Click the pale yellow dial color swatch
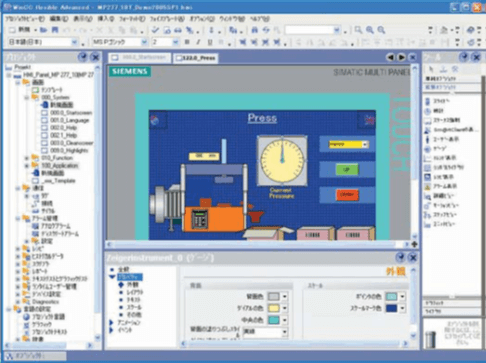 pos(274,308)
